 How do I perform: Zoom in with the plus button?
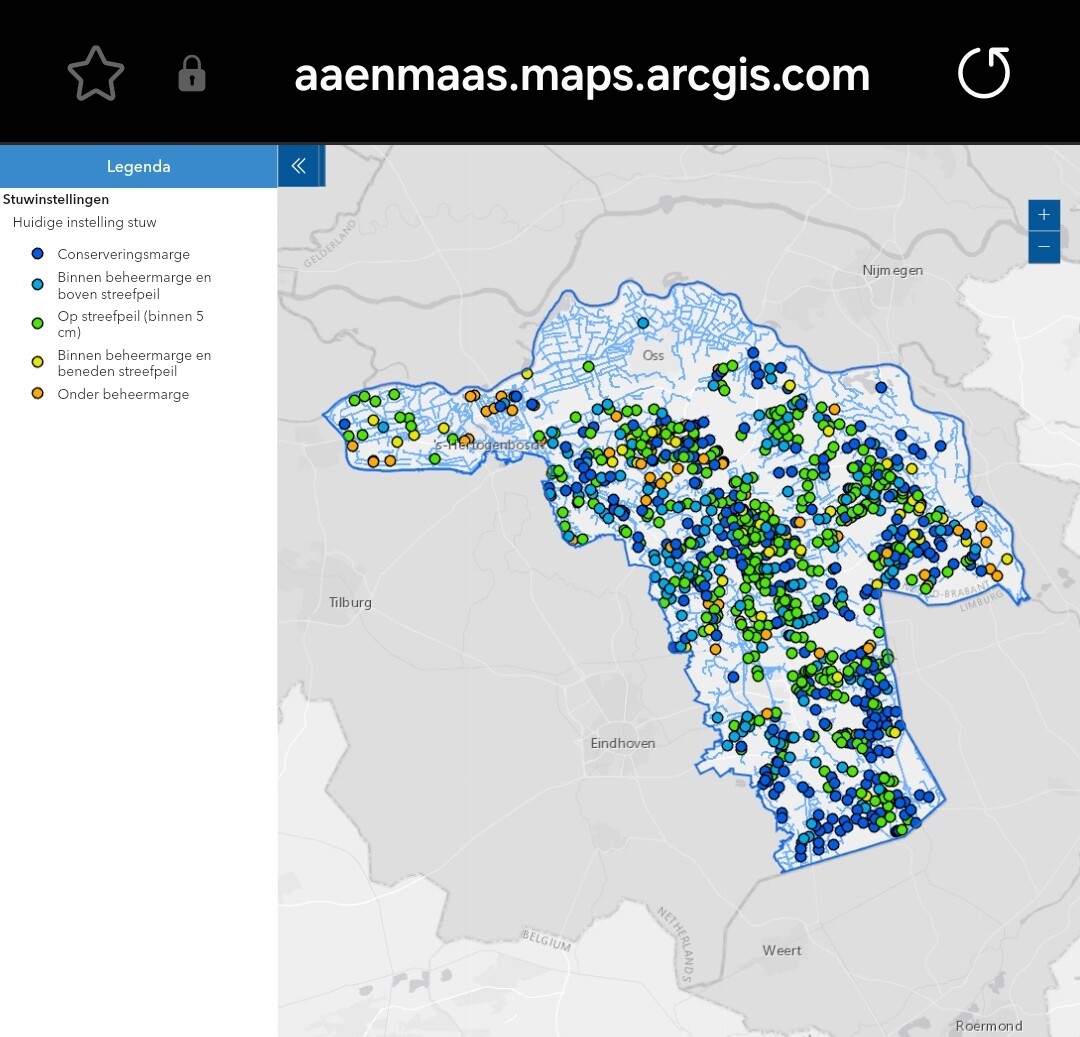pyautogui.click(x=1043, y=215)
